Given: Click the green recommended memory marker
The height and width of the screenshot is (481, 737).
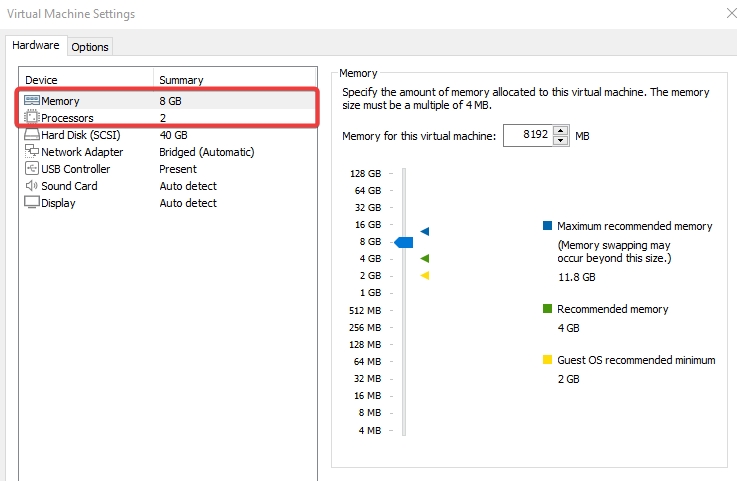Looking at the screenshot, I should click(425, 258).
